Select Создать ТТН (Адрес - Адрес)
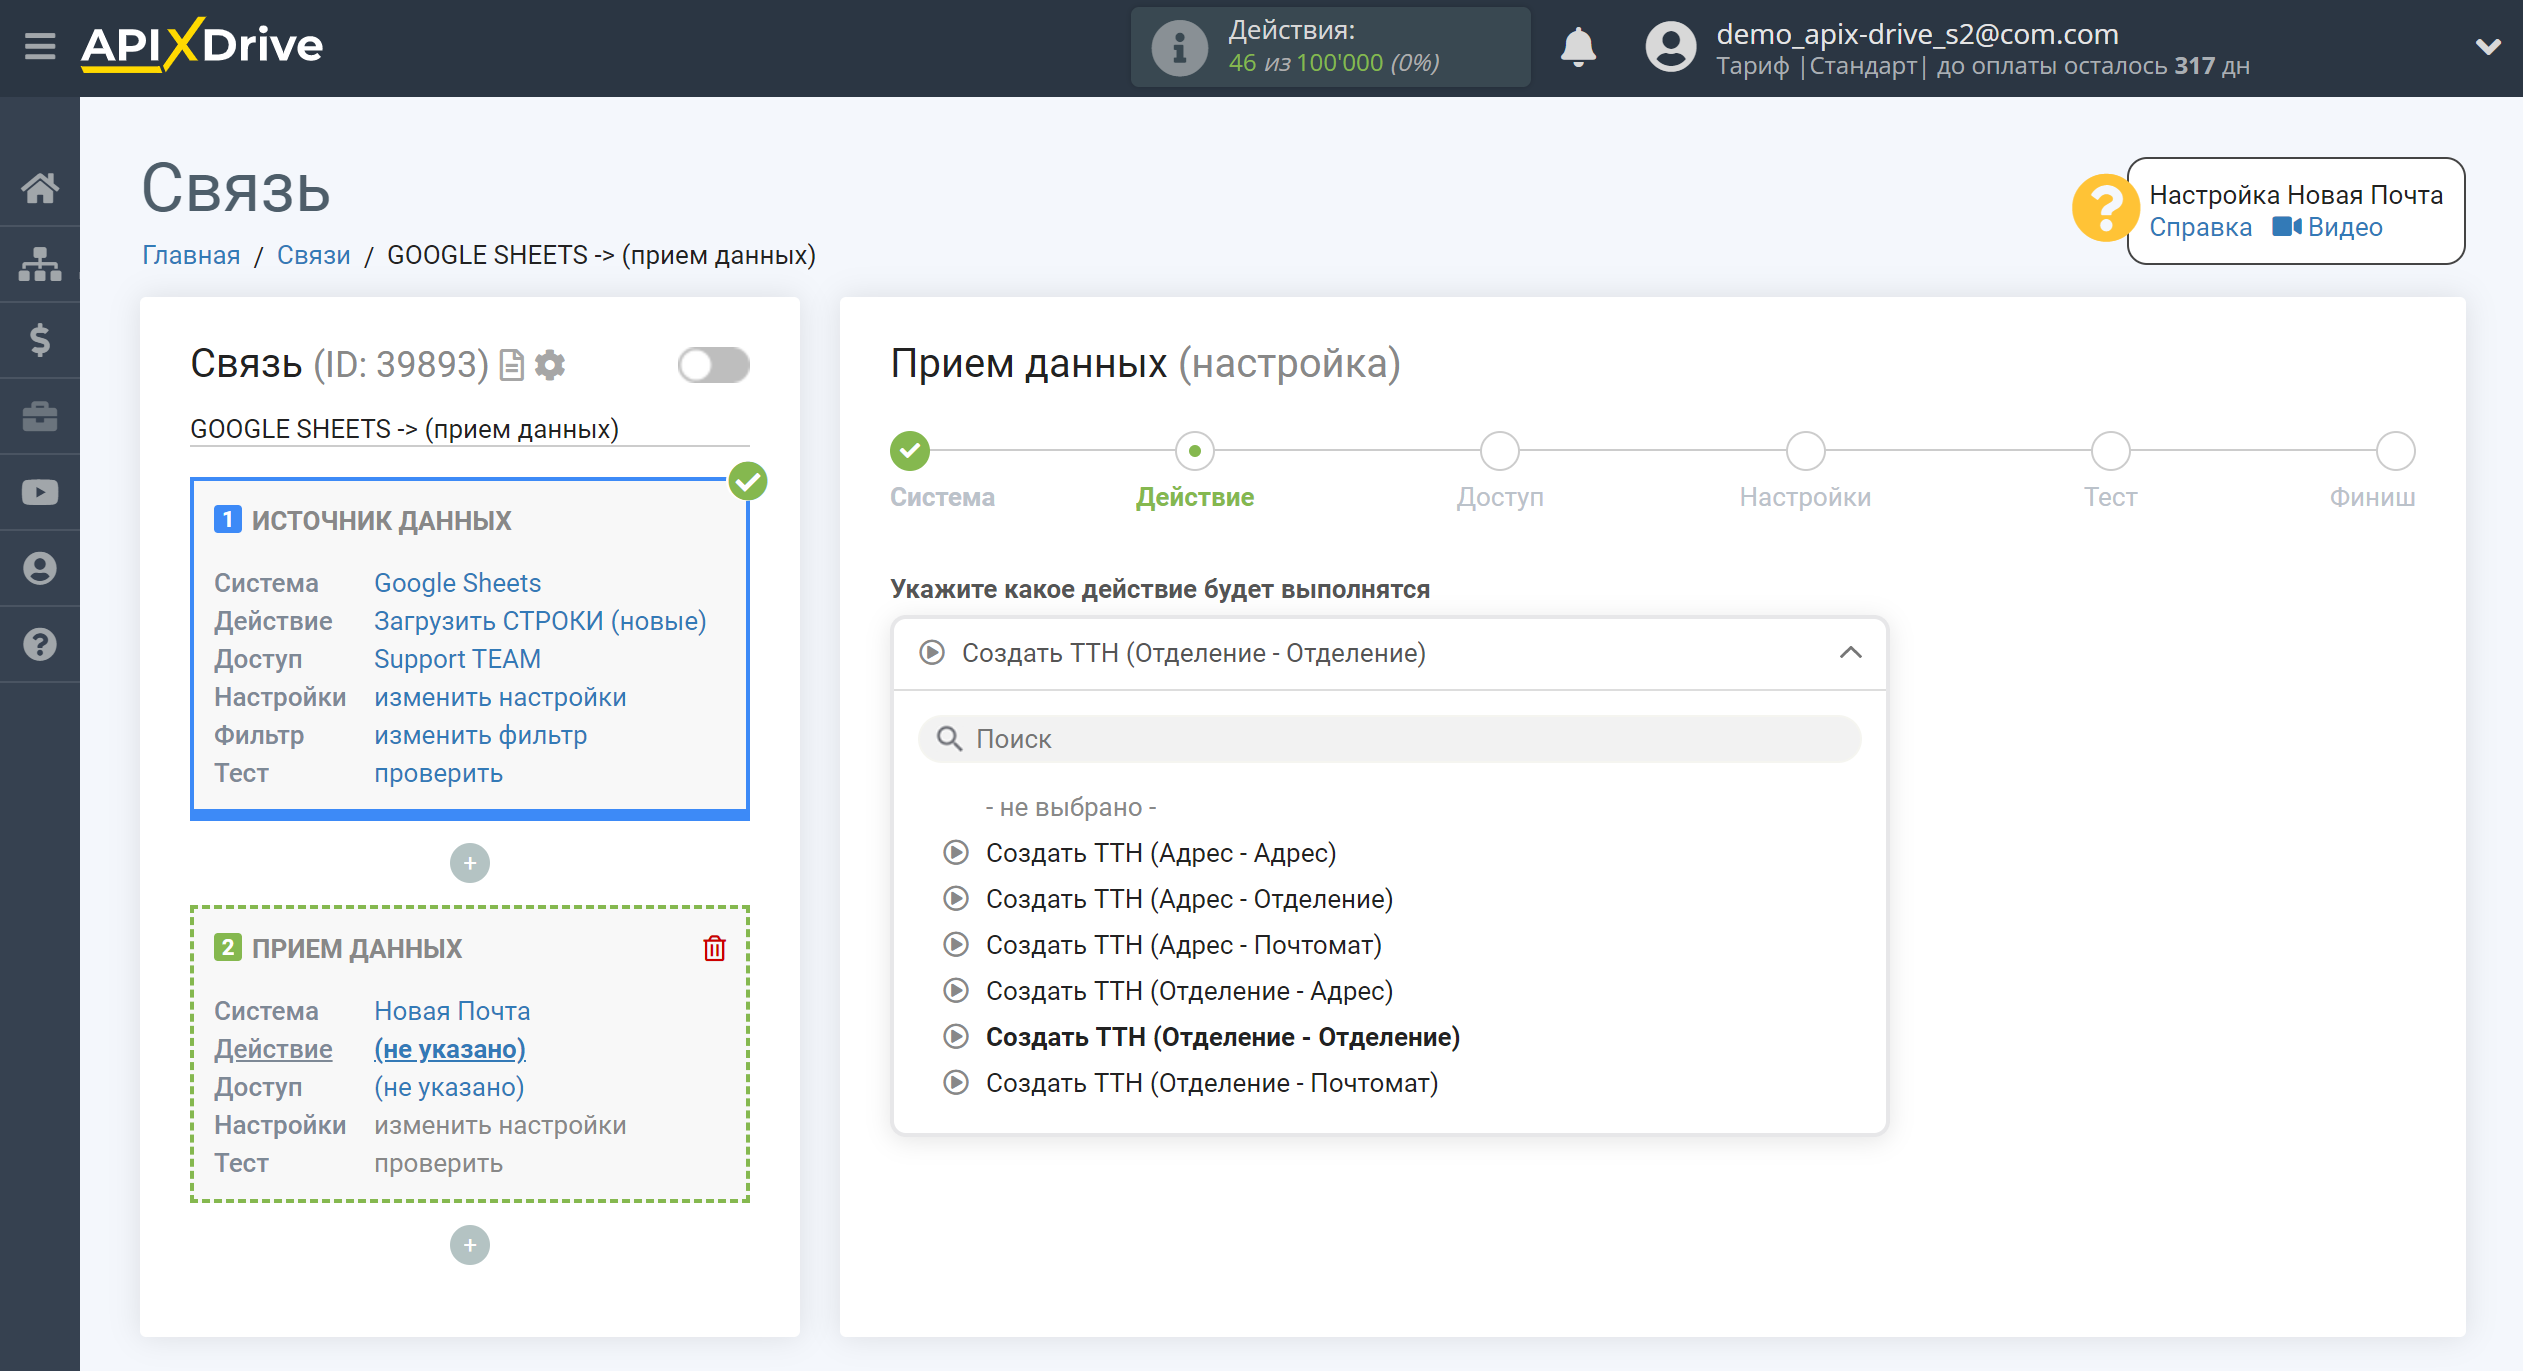The width and height of the screenshot is (2523, 1371). click(1161, 853)
